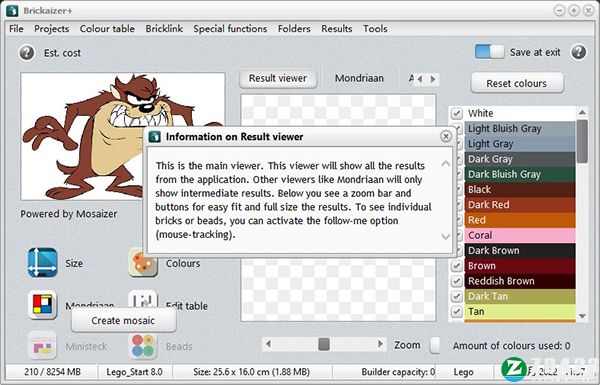Click the Brickaizer+ app icon in title bar
The height and width of the screenshot is (385, 600).
click(x=12, y=10)
